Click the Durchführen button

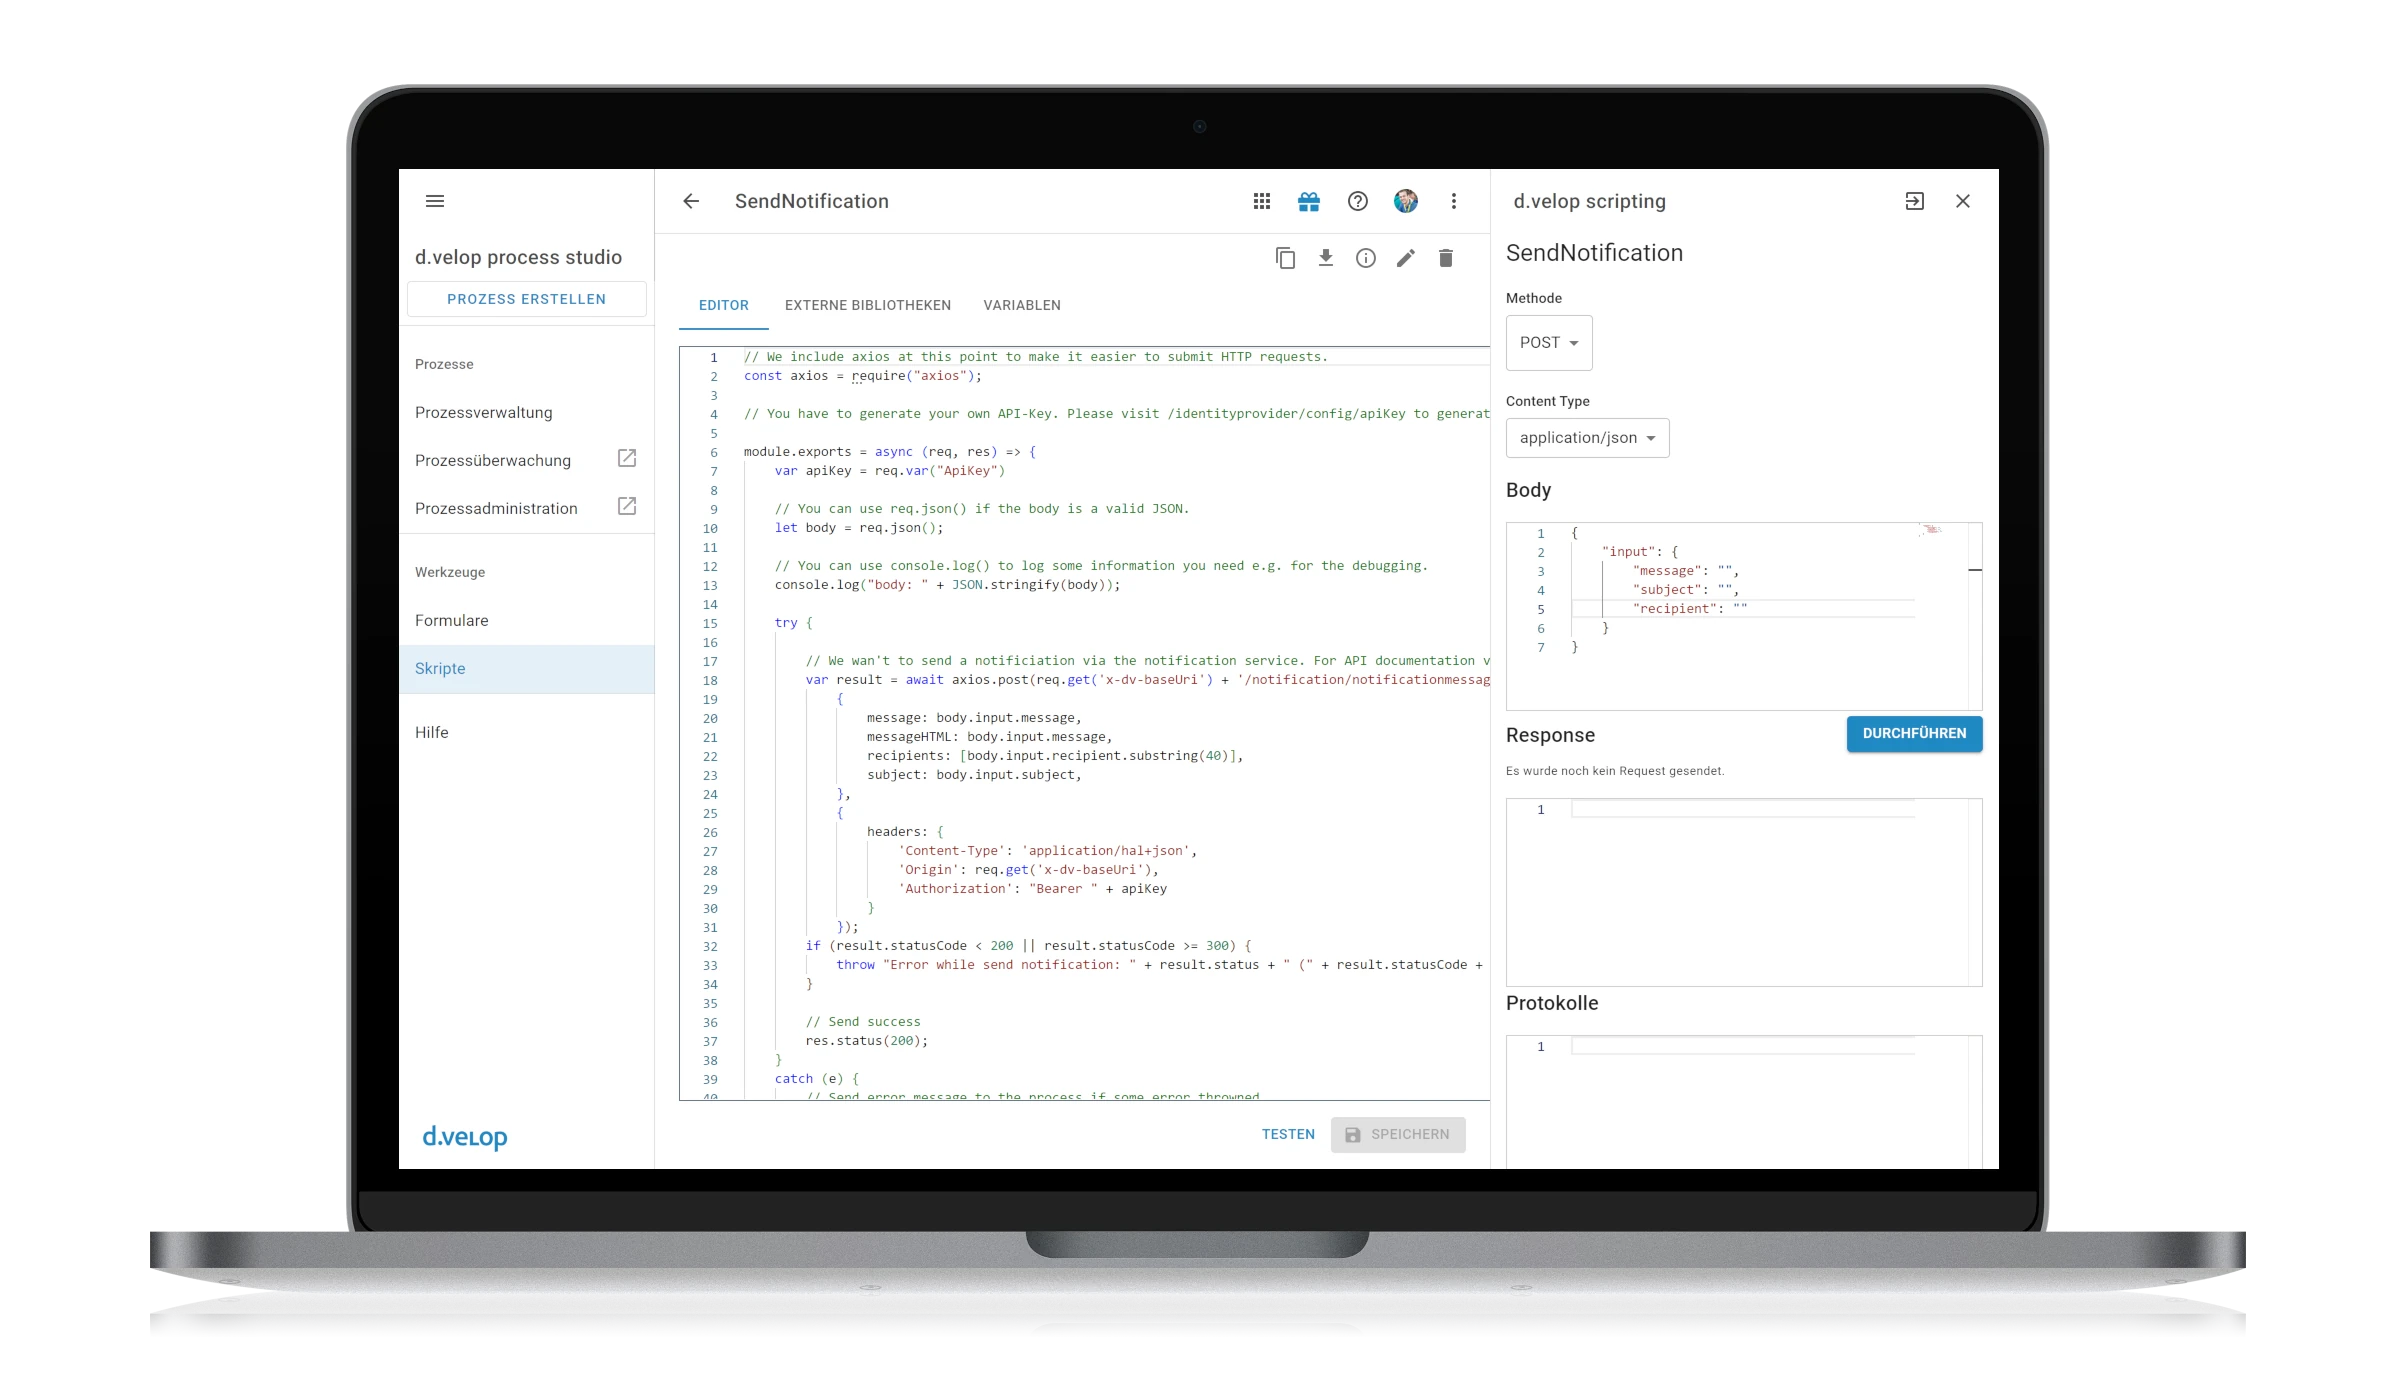(1913, 733)
